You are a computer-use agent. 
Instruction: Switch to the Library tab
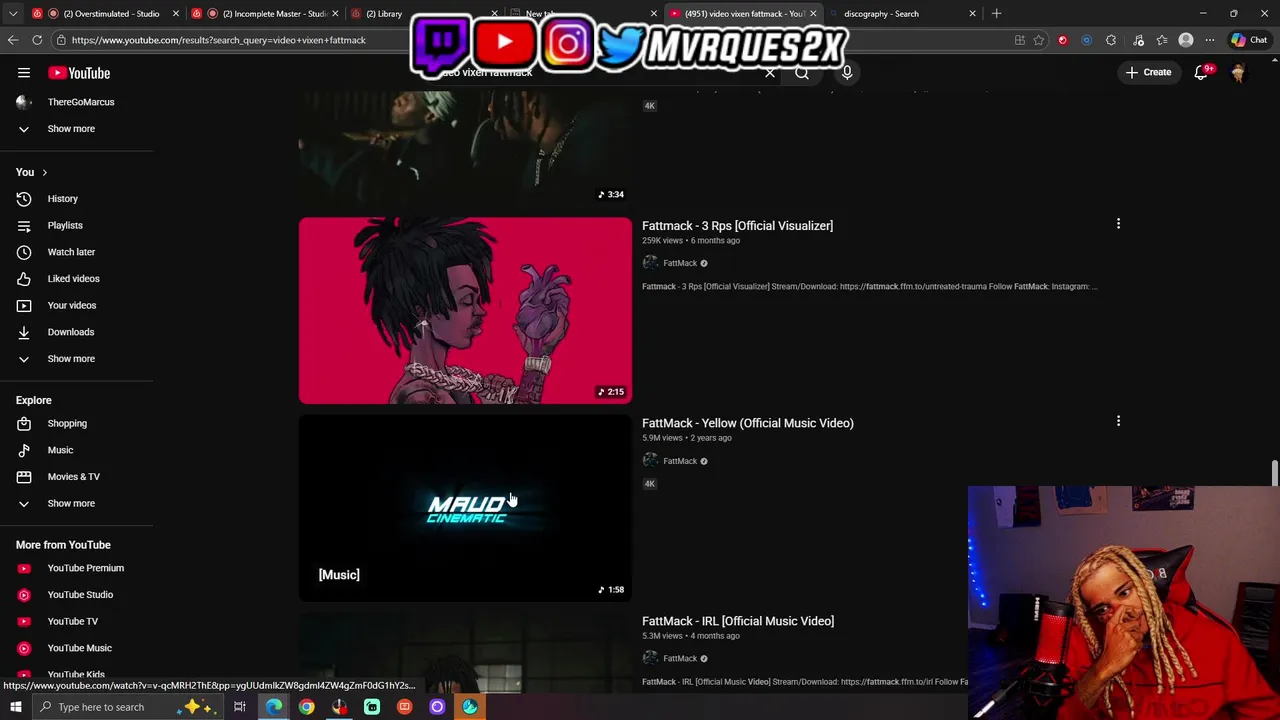point(384,14)
